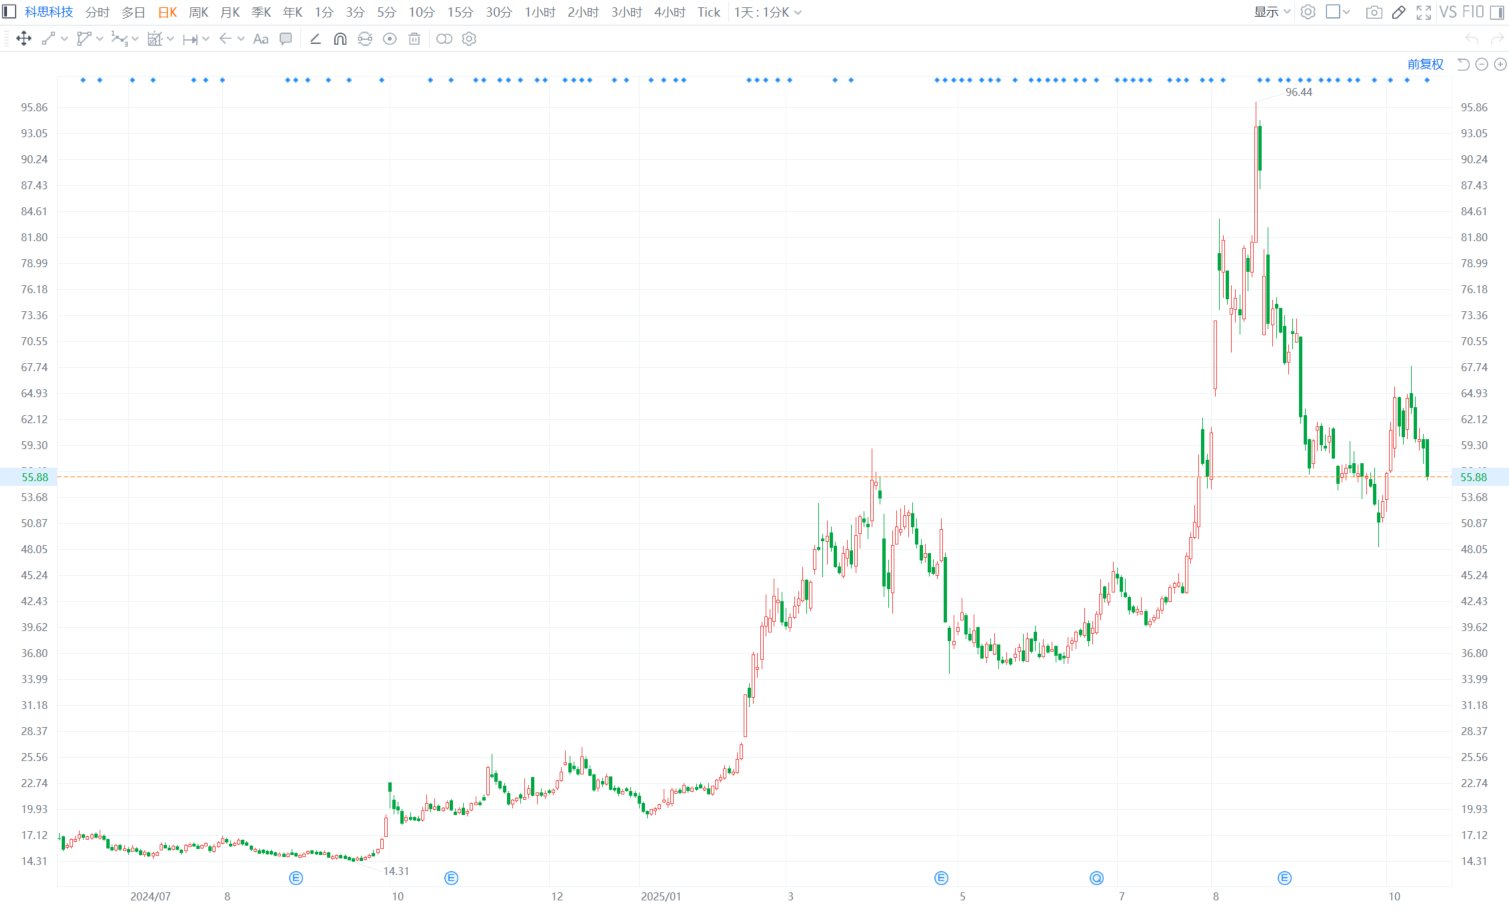The height and width of the screenshot is (912, 1509).
Task: Expand the arrow tool dropdown arrow
Action: pos(241,39)
